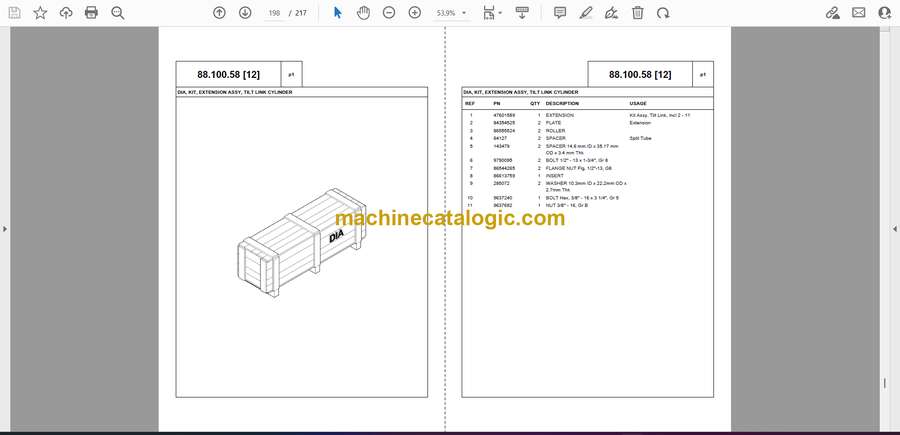
Task: Send the file by email with the envelope icon
Action: 859,13
